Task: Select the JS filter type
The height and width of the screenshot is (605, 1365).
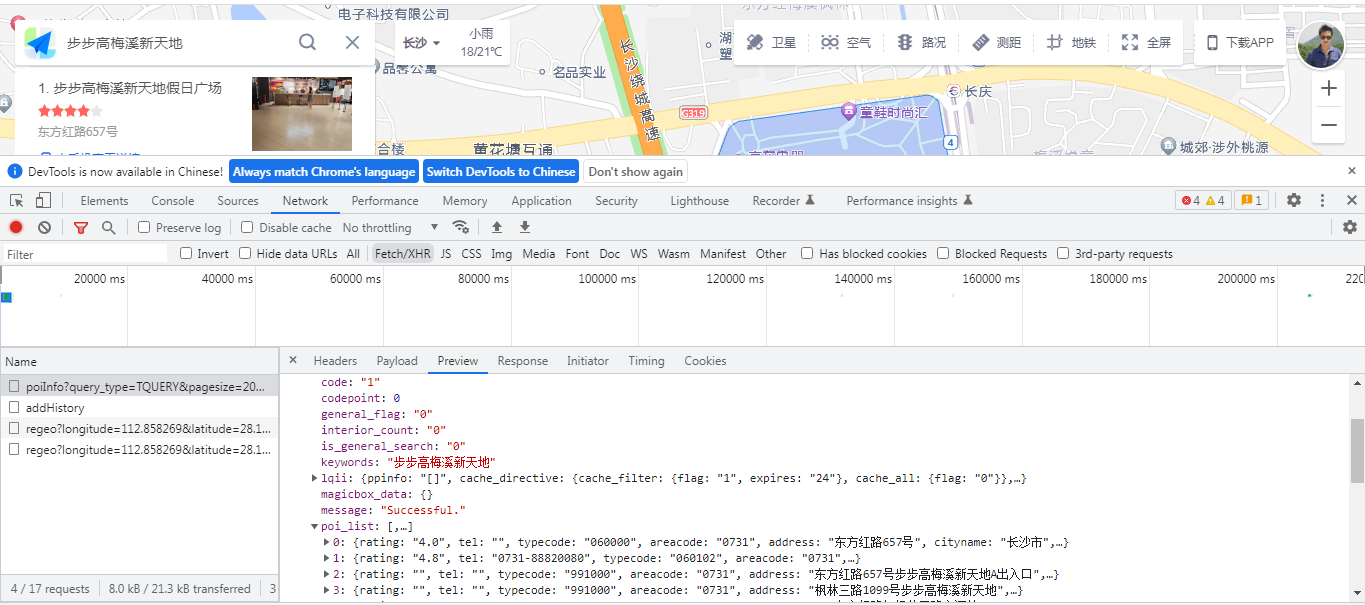Action: tap(446, 253)
